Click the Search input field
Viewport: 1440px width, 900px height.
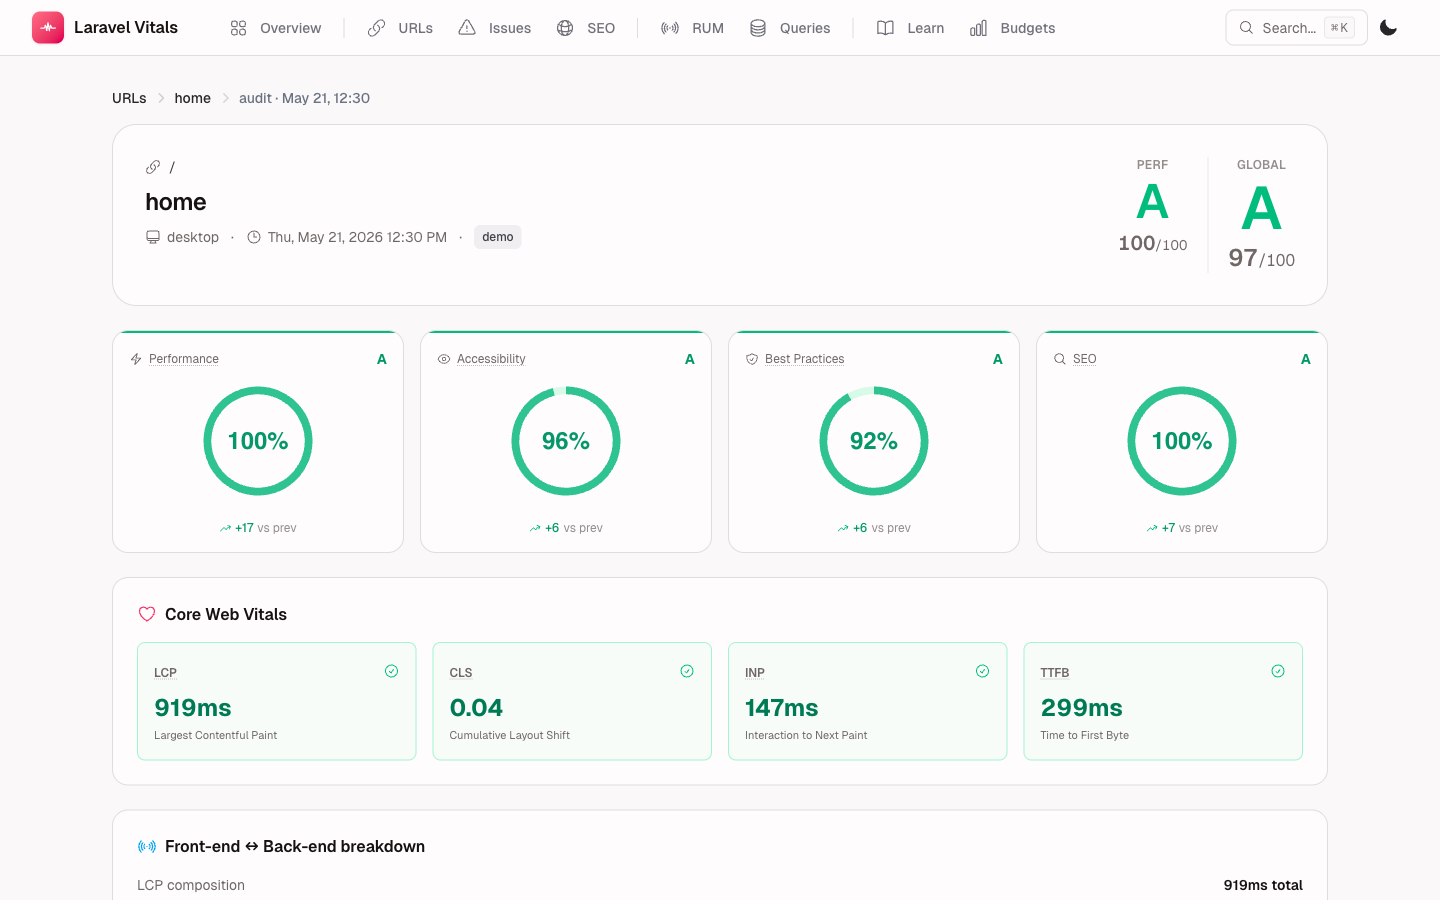(1296, 28)
